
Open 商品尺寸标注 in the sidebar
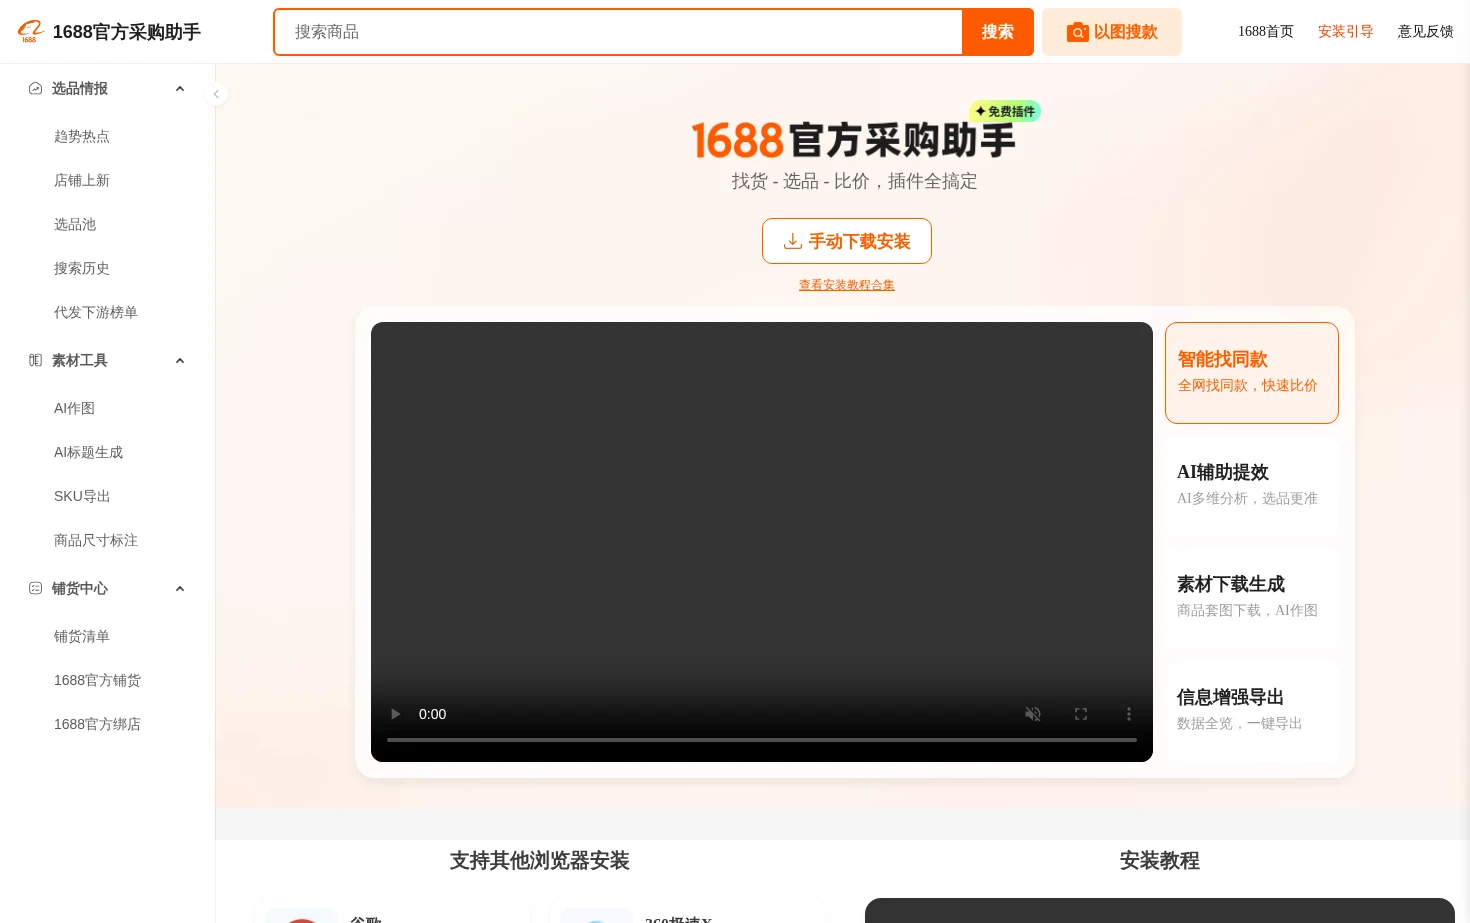point(96,540)
